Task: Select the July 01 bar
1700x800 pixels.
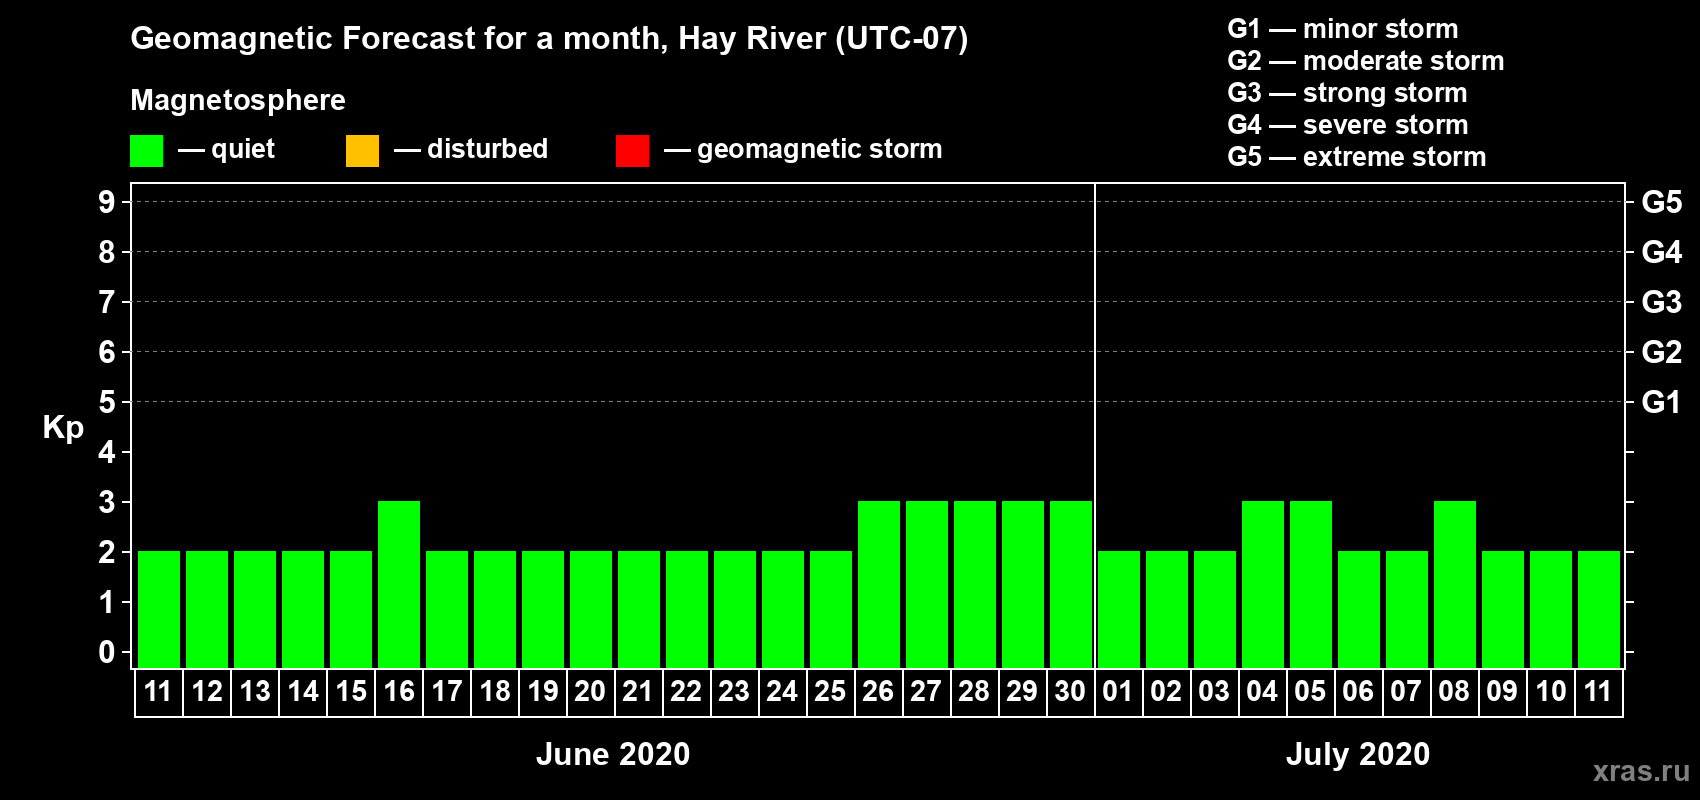Action: coord(1119,609)
